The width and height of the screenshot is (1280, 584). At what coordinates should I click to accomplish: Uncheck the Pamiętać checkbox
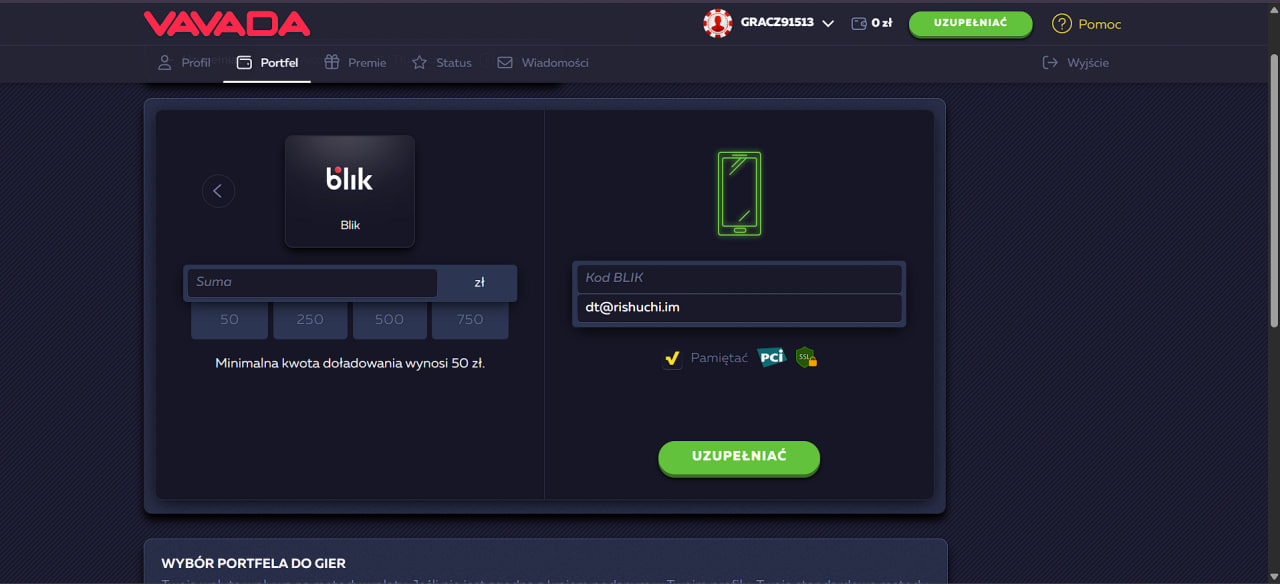tap(671, 358)
